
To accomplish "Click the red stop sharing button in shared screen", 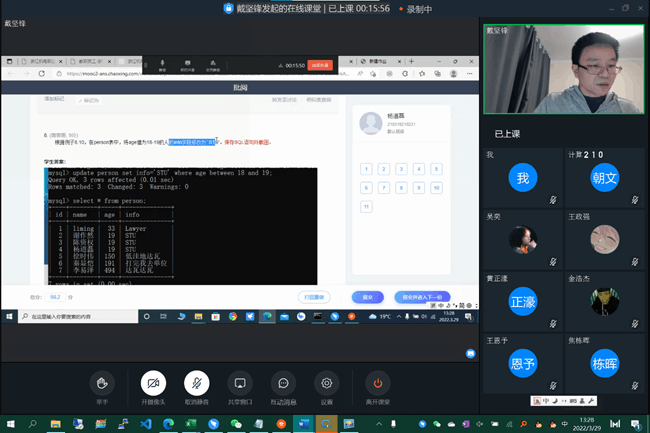I will (319, 64).
